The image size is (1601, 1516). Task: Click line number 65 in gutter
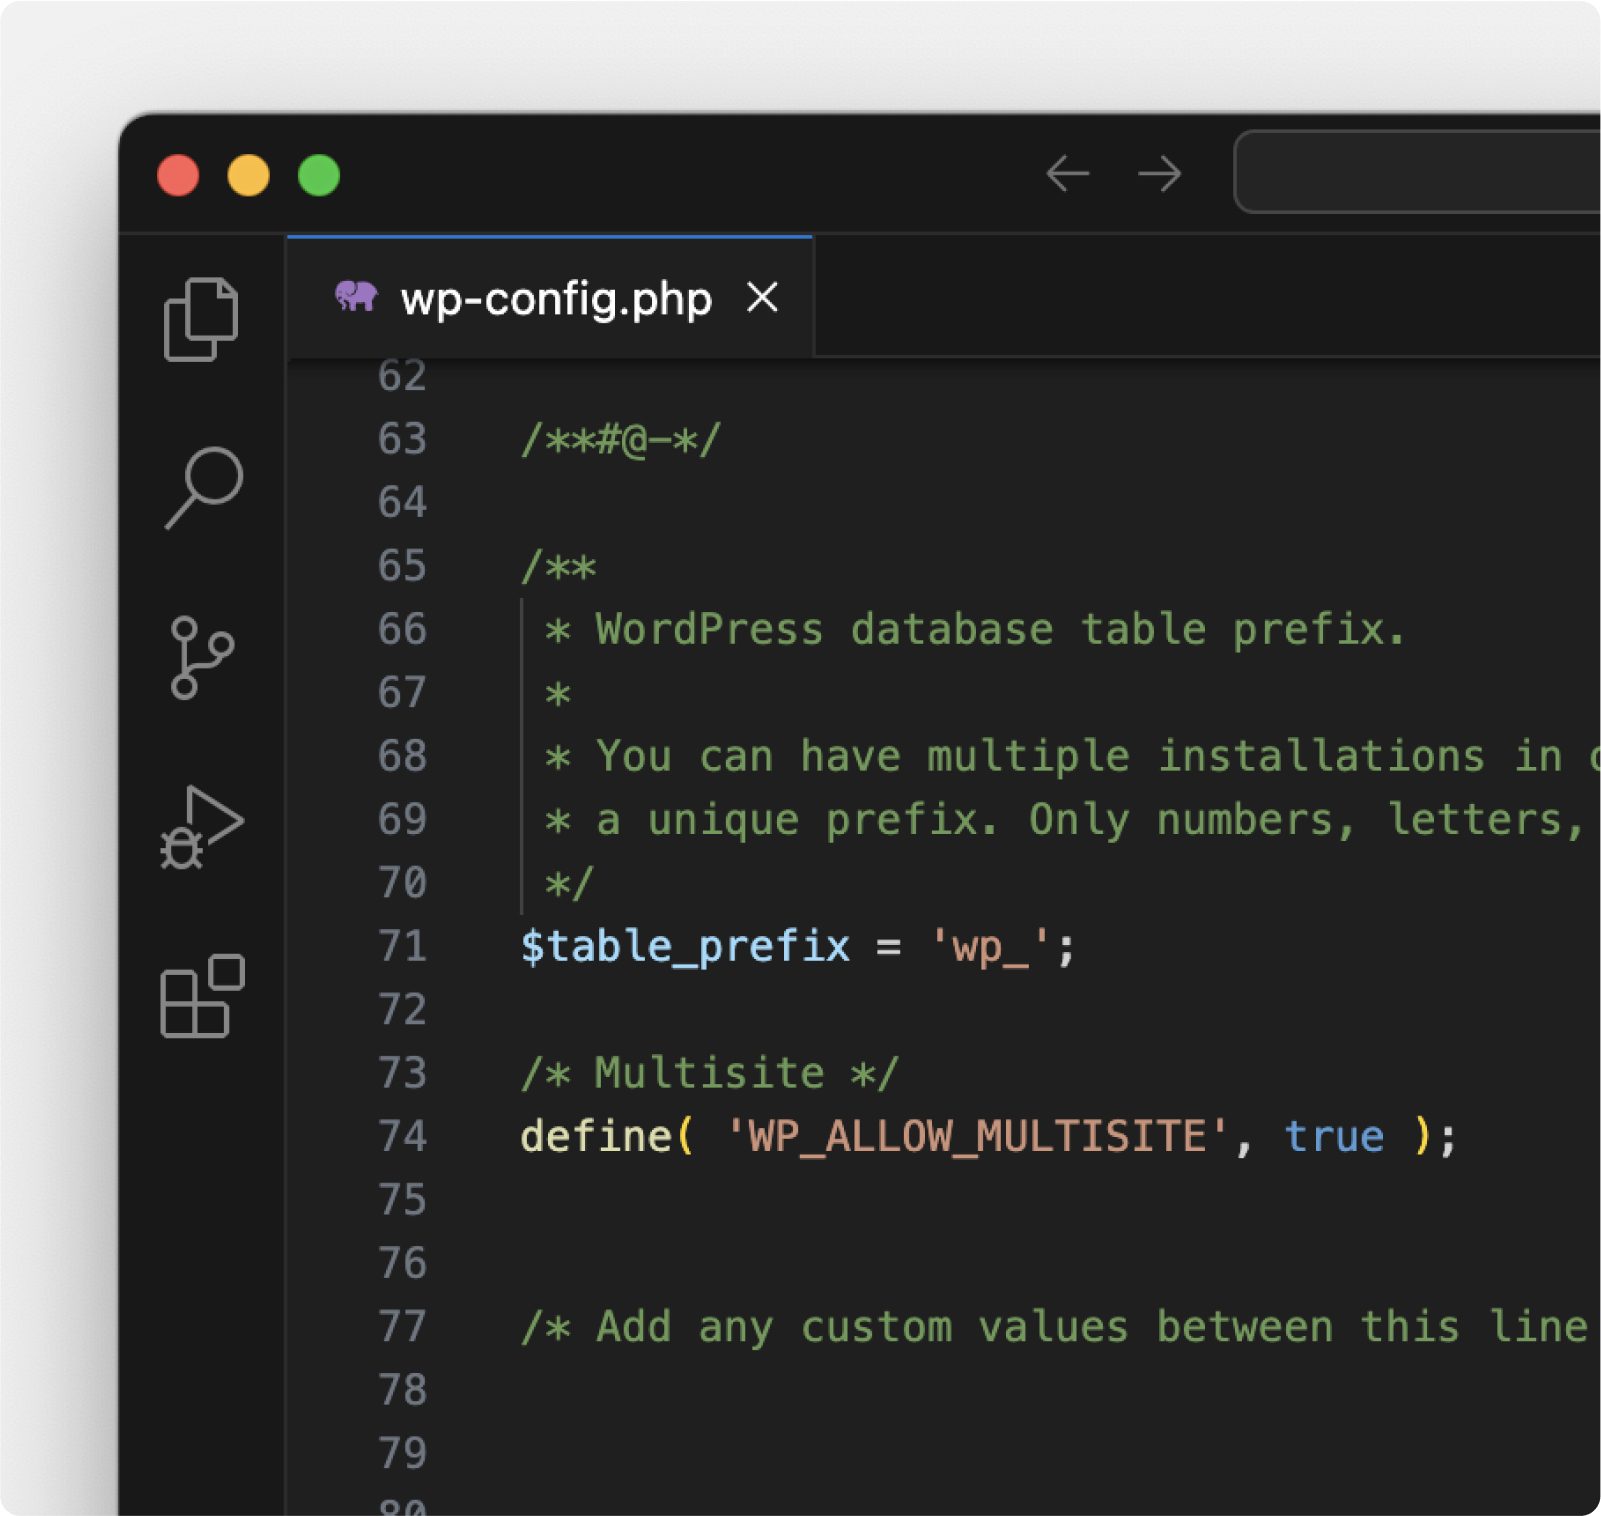[x=402, y=566]
